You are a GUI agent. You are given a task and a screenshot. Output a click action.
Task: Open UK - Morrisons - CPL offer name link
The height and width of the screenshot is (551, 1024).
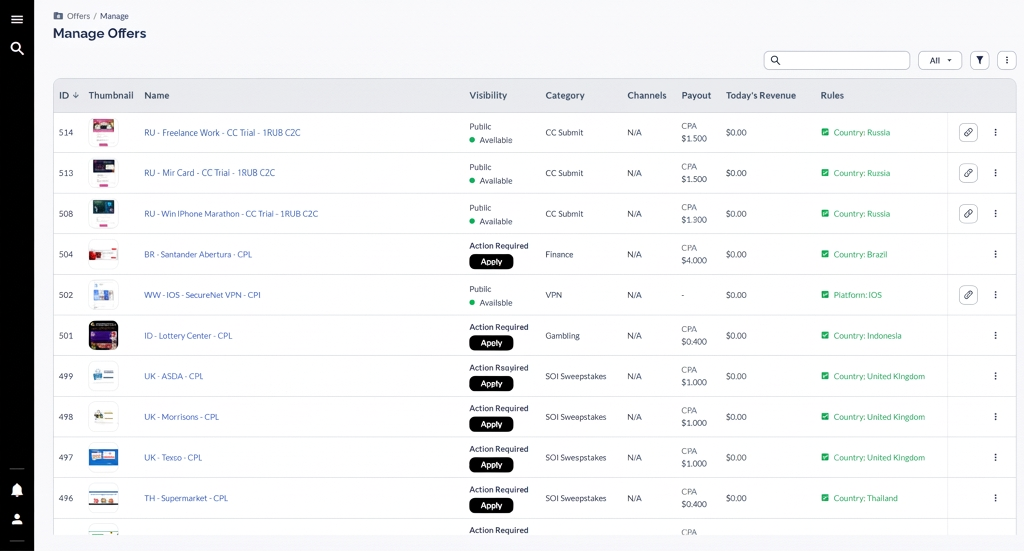[x=182, y=417]
